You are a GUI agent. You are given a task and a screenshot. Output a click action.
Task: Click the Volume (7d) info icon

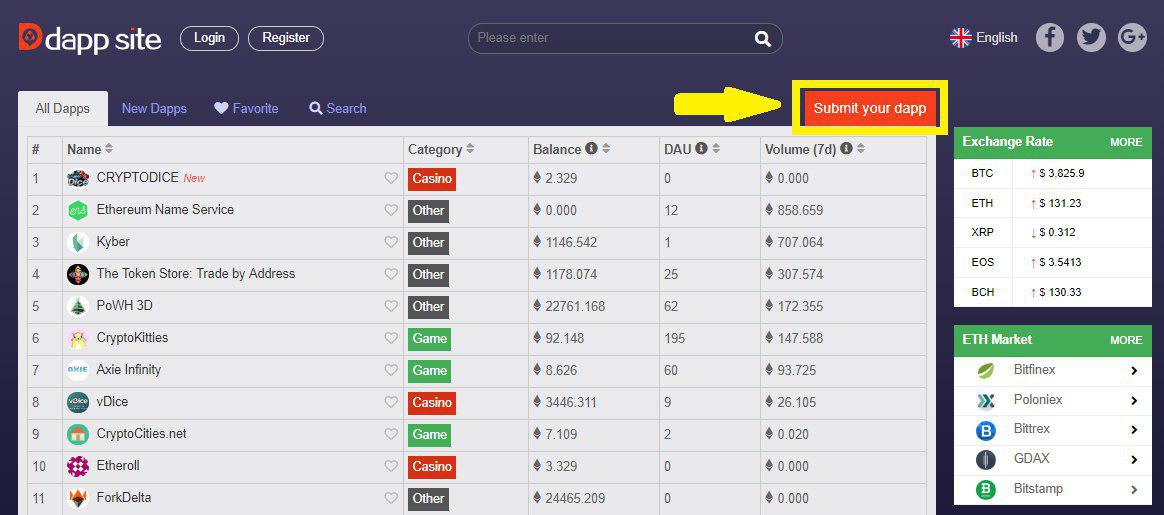point(846,148)
